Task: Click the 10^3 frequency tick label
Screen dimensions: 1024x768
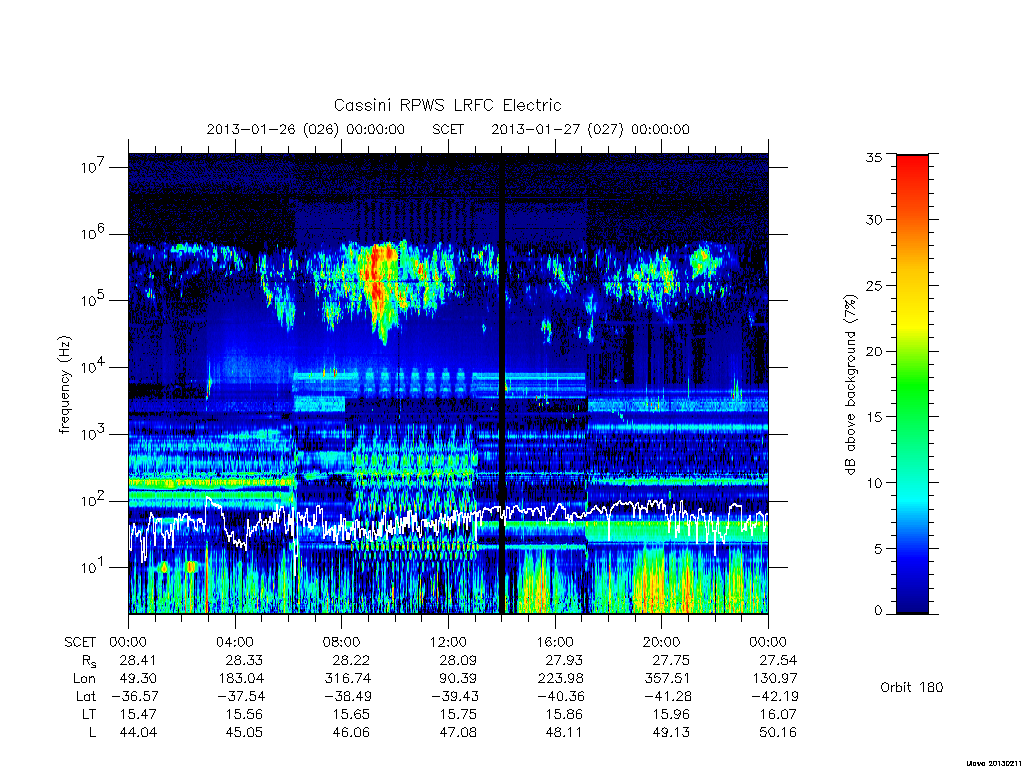Action: click(x=93, y=434)
